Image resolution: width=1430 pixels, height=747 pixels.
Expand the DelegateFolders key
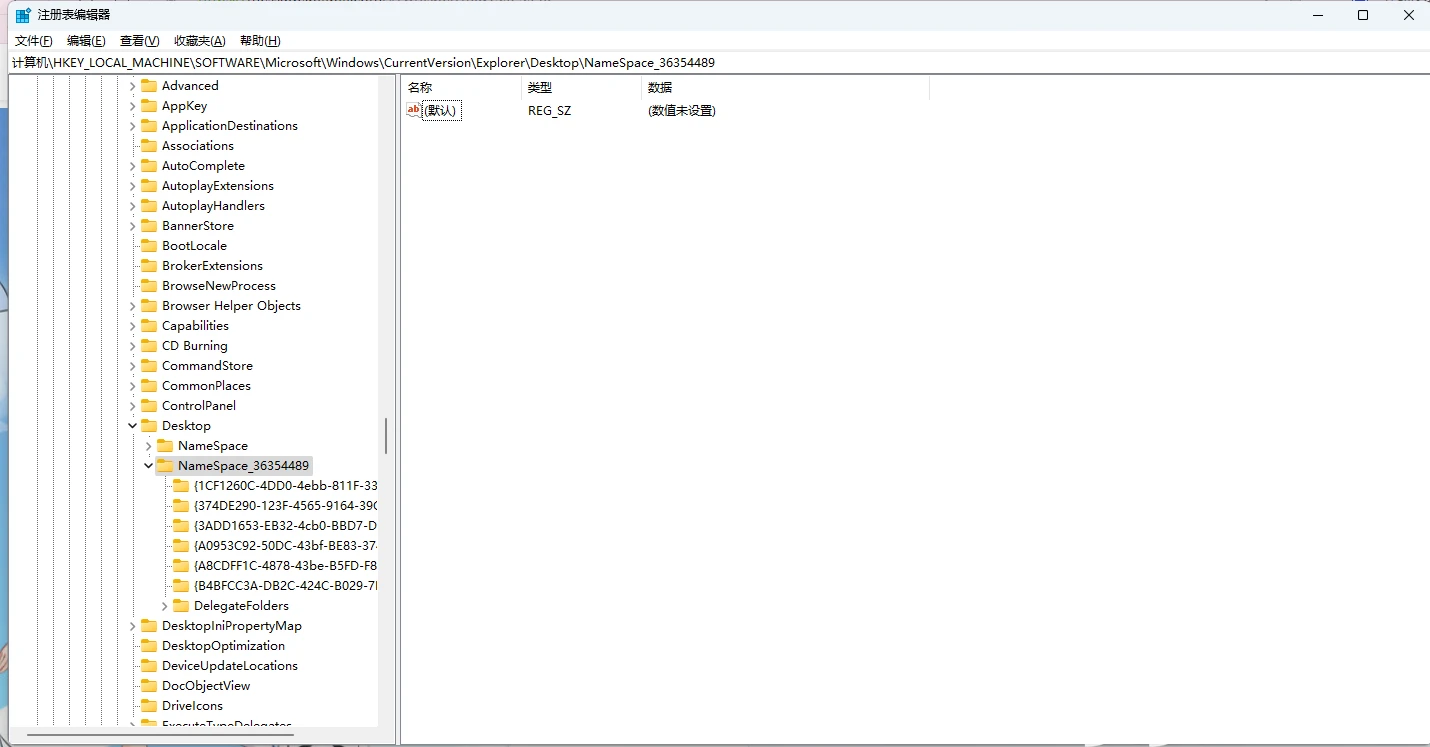[x=164, y=606]
